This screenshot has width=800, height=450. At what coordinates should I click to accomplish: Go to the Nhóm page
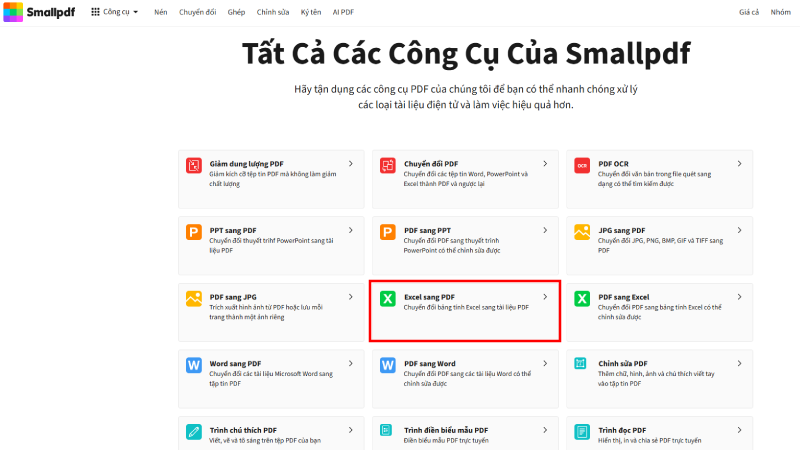click(781, 12)
